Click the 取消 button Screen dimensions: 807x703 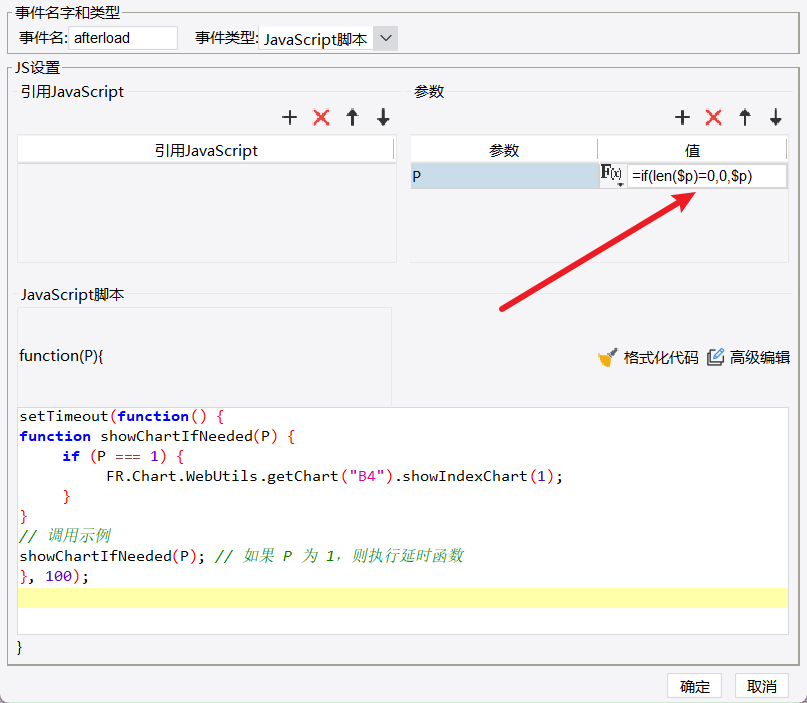(x=762, y=686)
